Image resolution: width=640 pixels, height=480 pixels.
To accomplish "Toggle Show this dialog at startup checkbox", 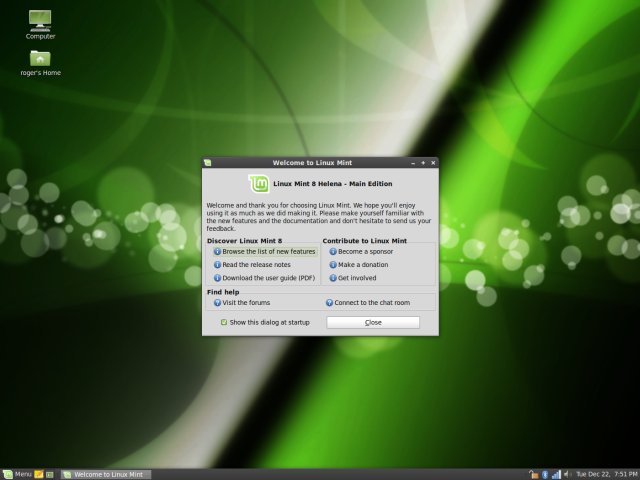I will (224, 322).
